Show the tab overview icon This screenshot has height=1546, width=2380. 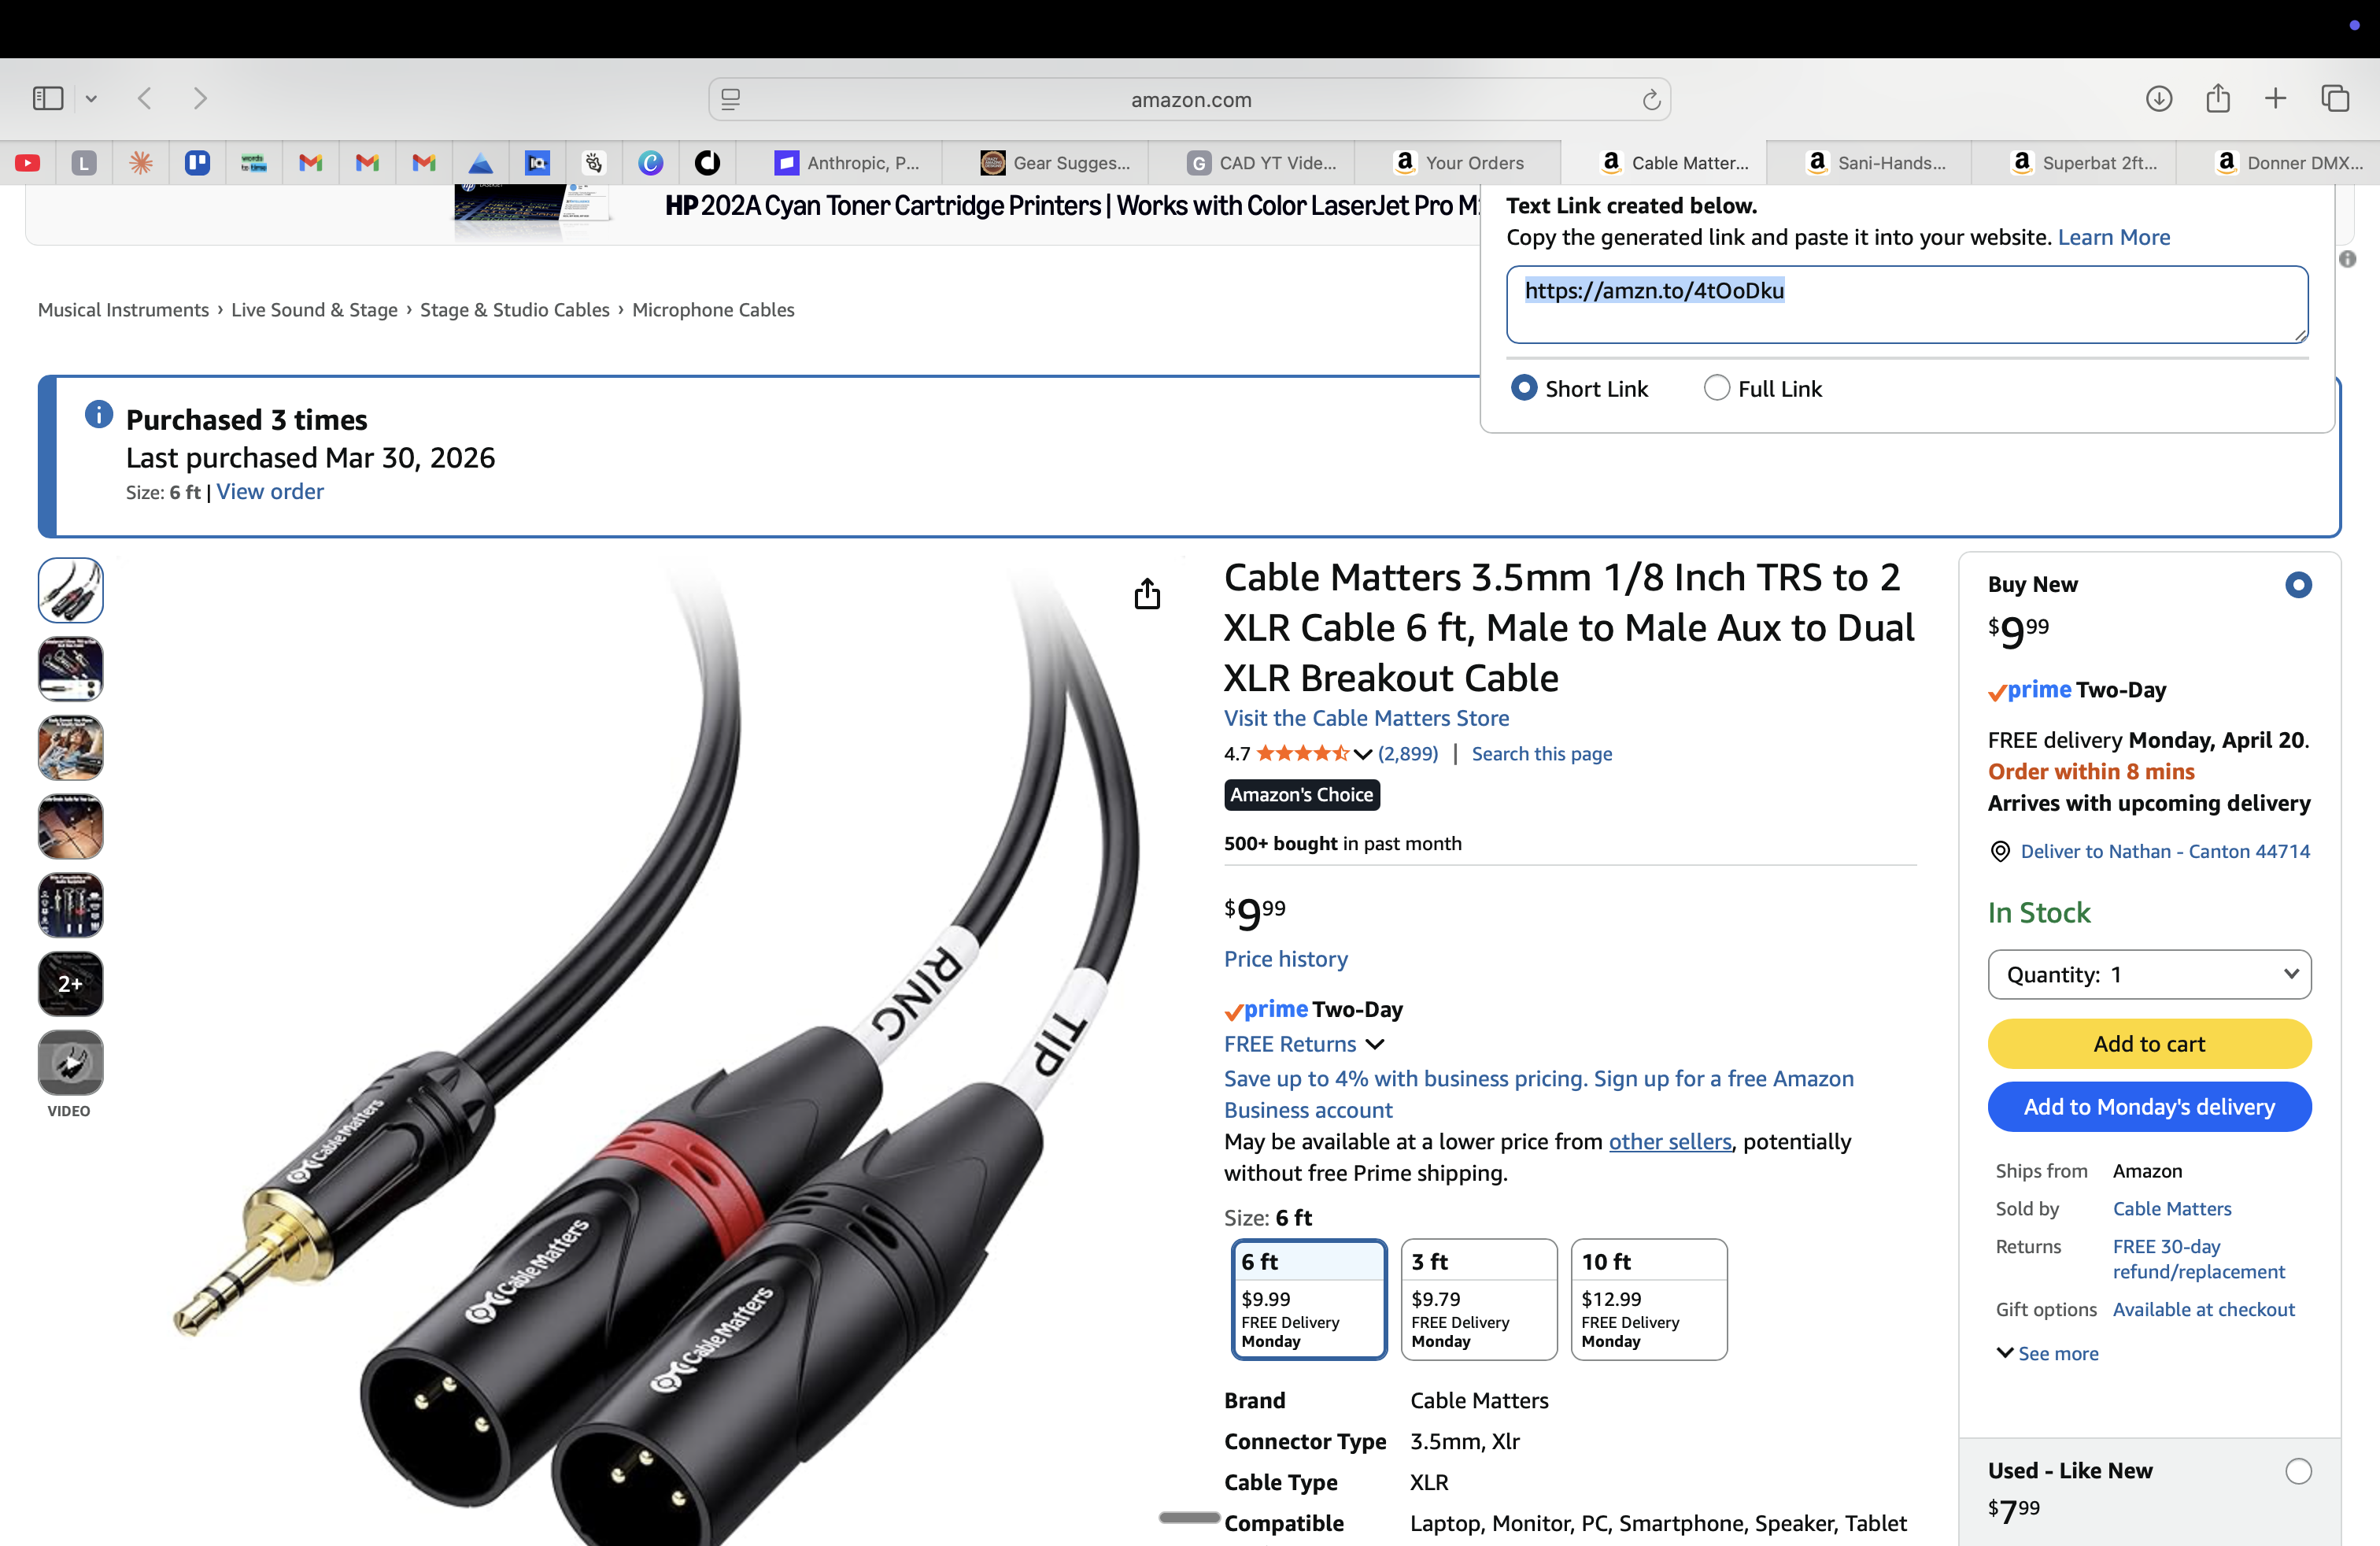coord(2335,98)
